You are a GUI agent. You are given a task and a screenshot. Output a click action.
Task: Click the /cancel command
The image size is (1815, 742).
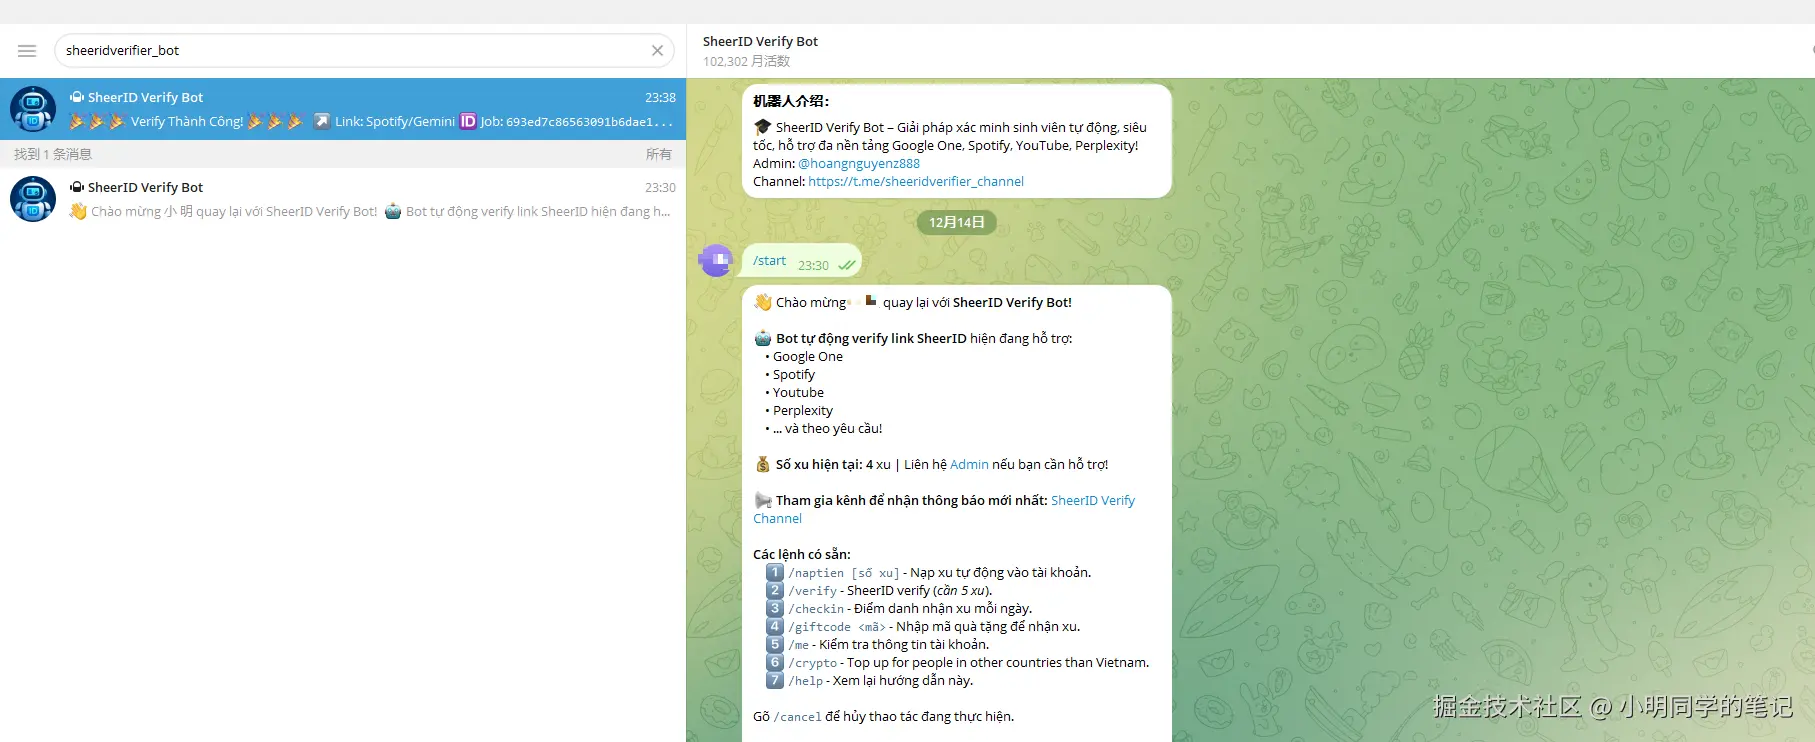point(797,717)
